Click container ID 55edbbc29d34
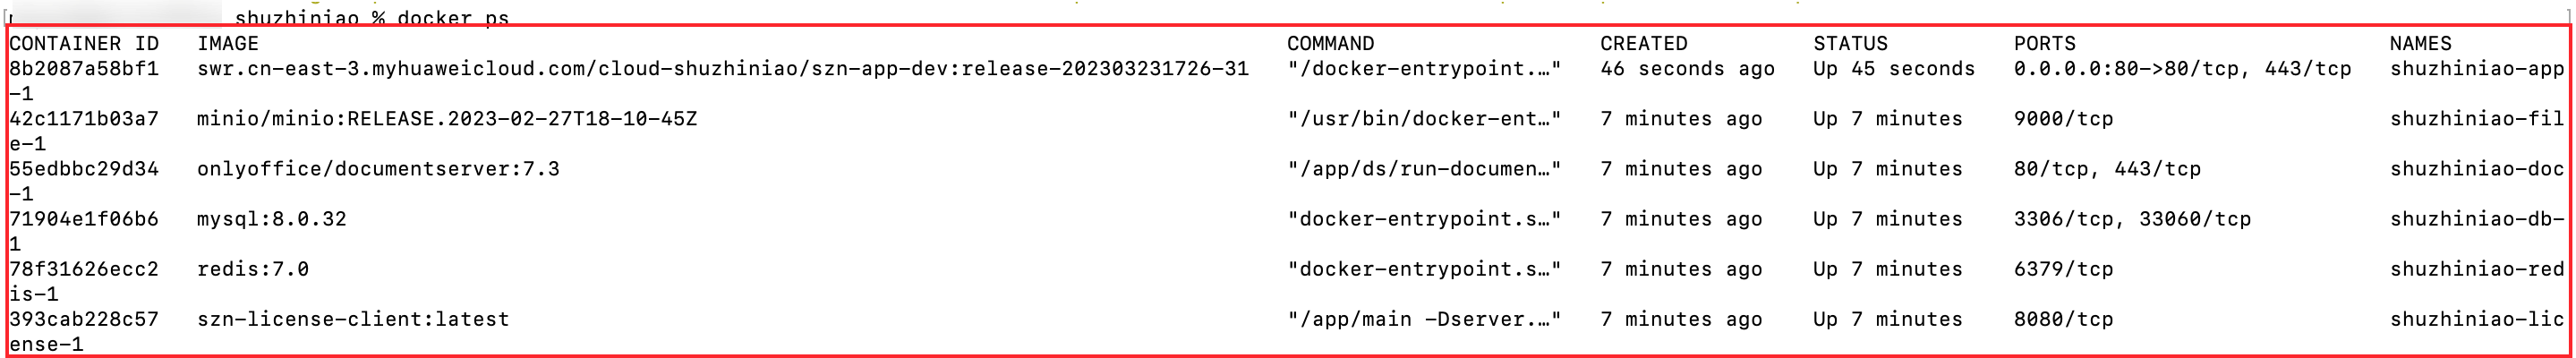Viewport: 2576px width, 358px height. click(x=84, y=169)
